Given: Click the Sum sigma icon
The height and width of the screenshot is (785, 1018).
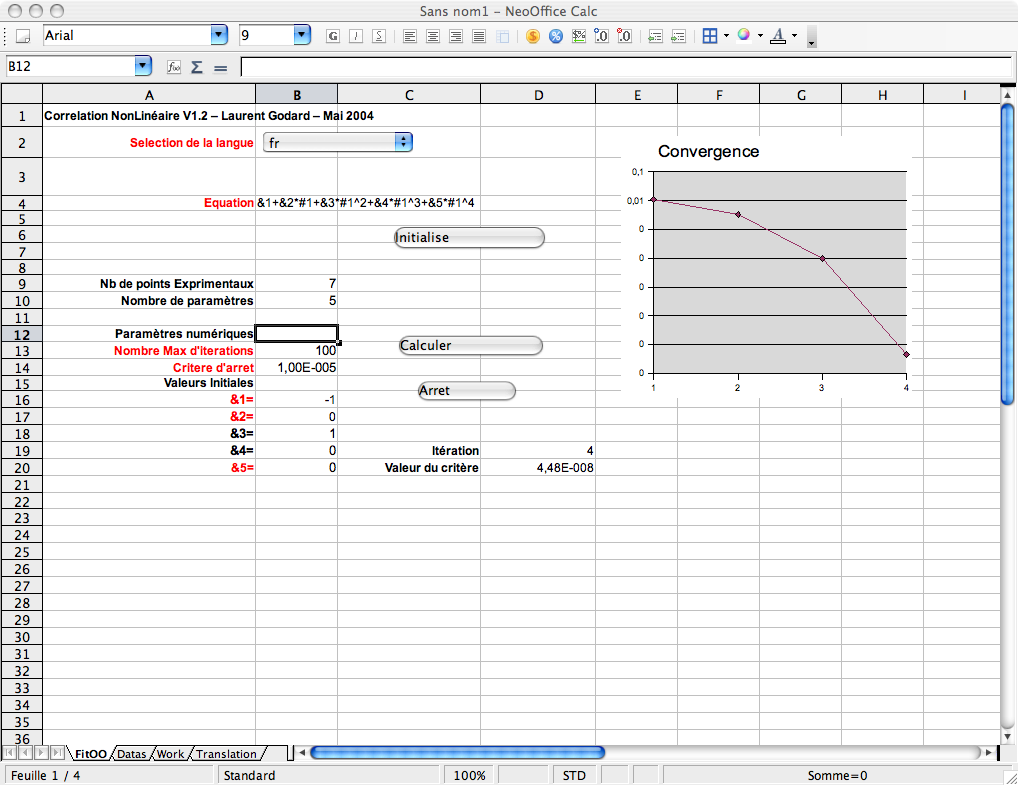Looking at the screenshot, I should click(196, 67).
